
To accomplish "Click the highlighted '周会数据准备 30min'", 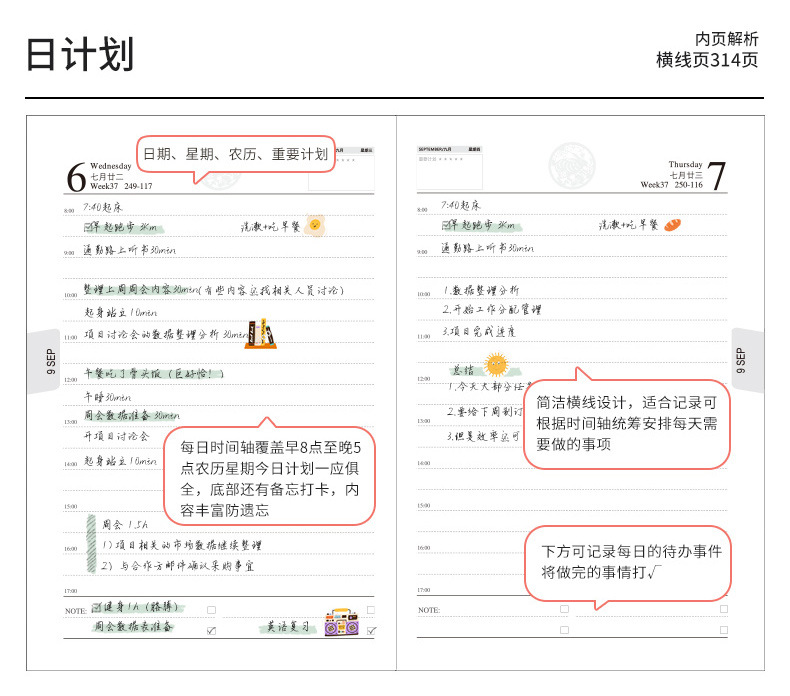I will click(x=131, y=415).
